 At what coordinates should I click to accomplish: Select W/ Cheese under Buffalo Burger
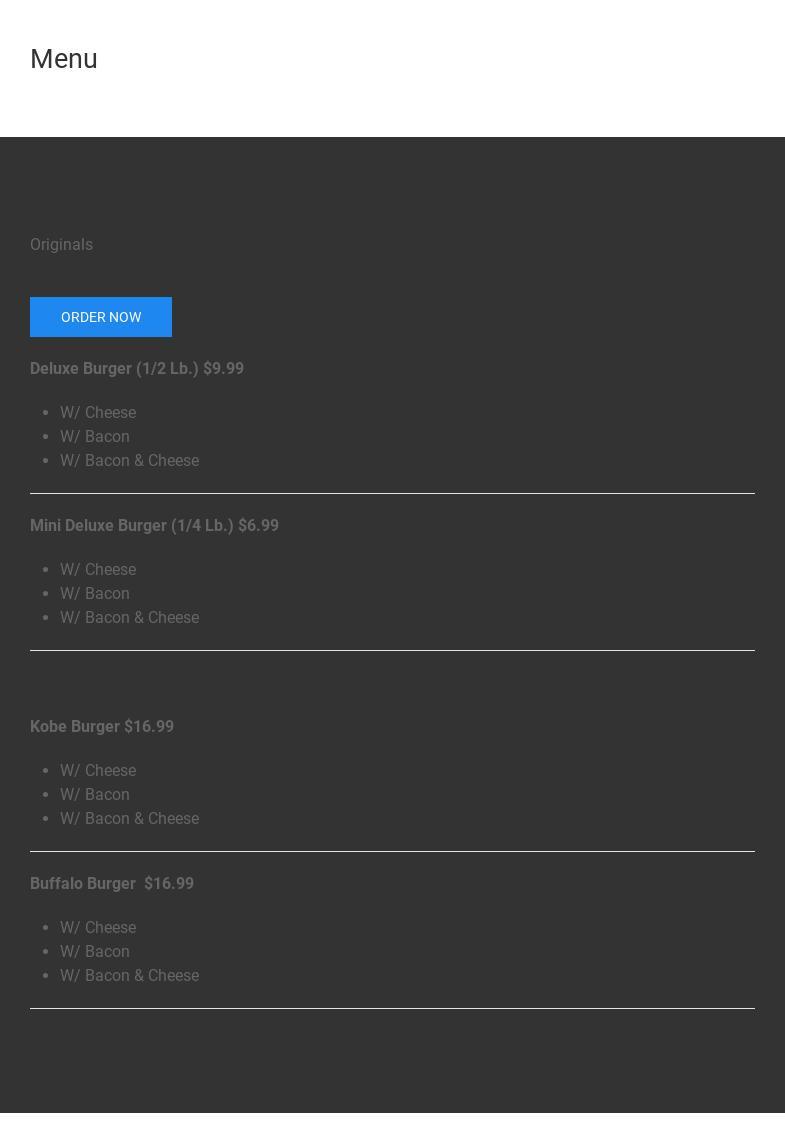coord(98,927)
